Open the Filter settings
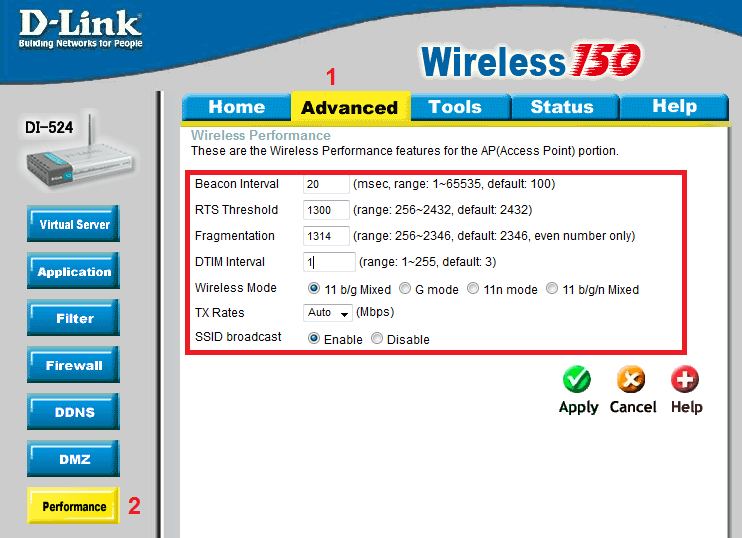Image resolution: width=742 pixels, height=538 pixels. click(x=73, y=318)
